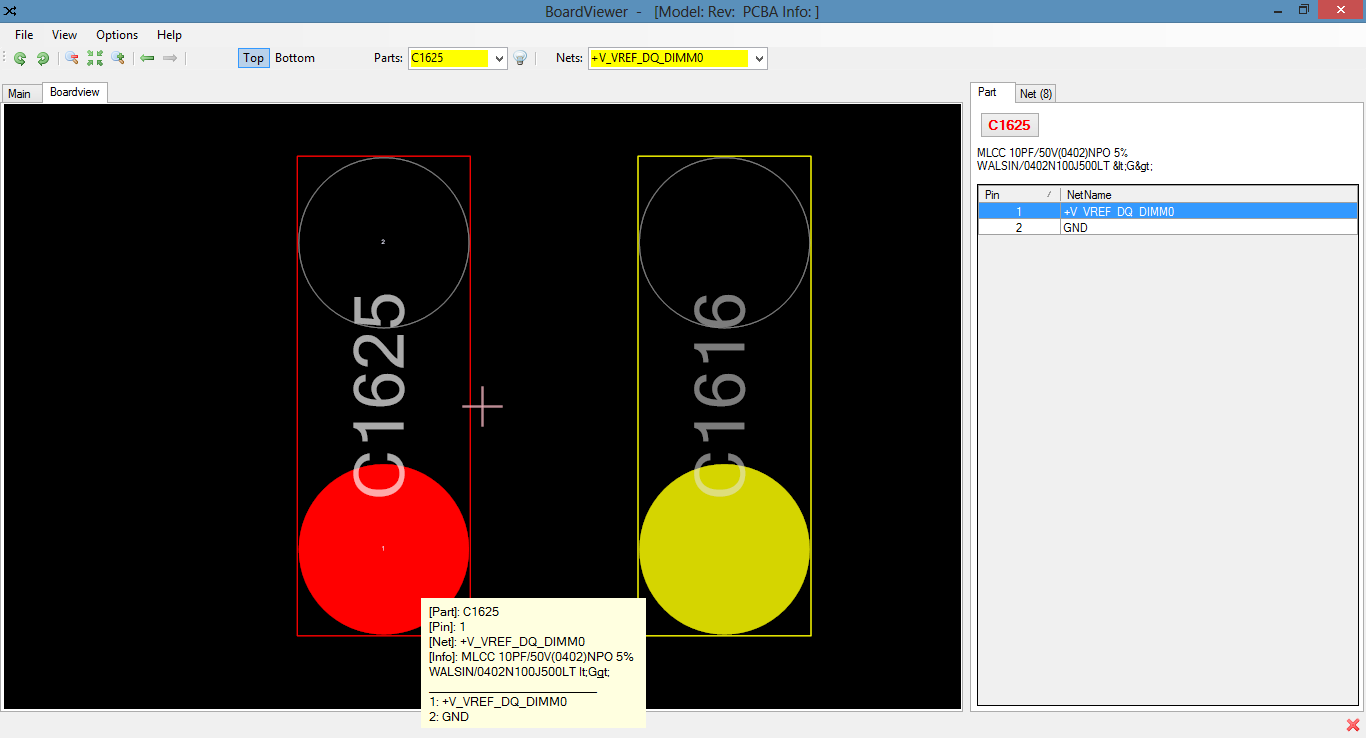Click the yellow pad of C1616
The width and height of the screenshot is (1366, 738).
[724, 549]
